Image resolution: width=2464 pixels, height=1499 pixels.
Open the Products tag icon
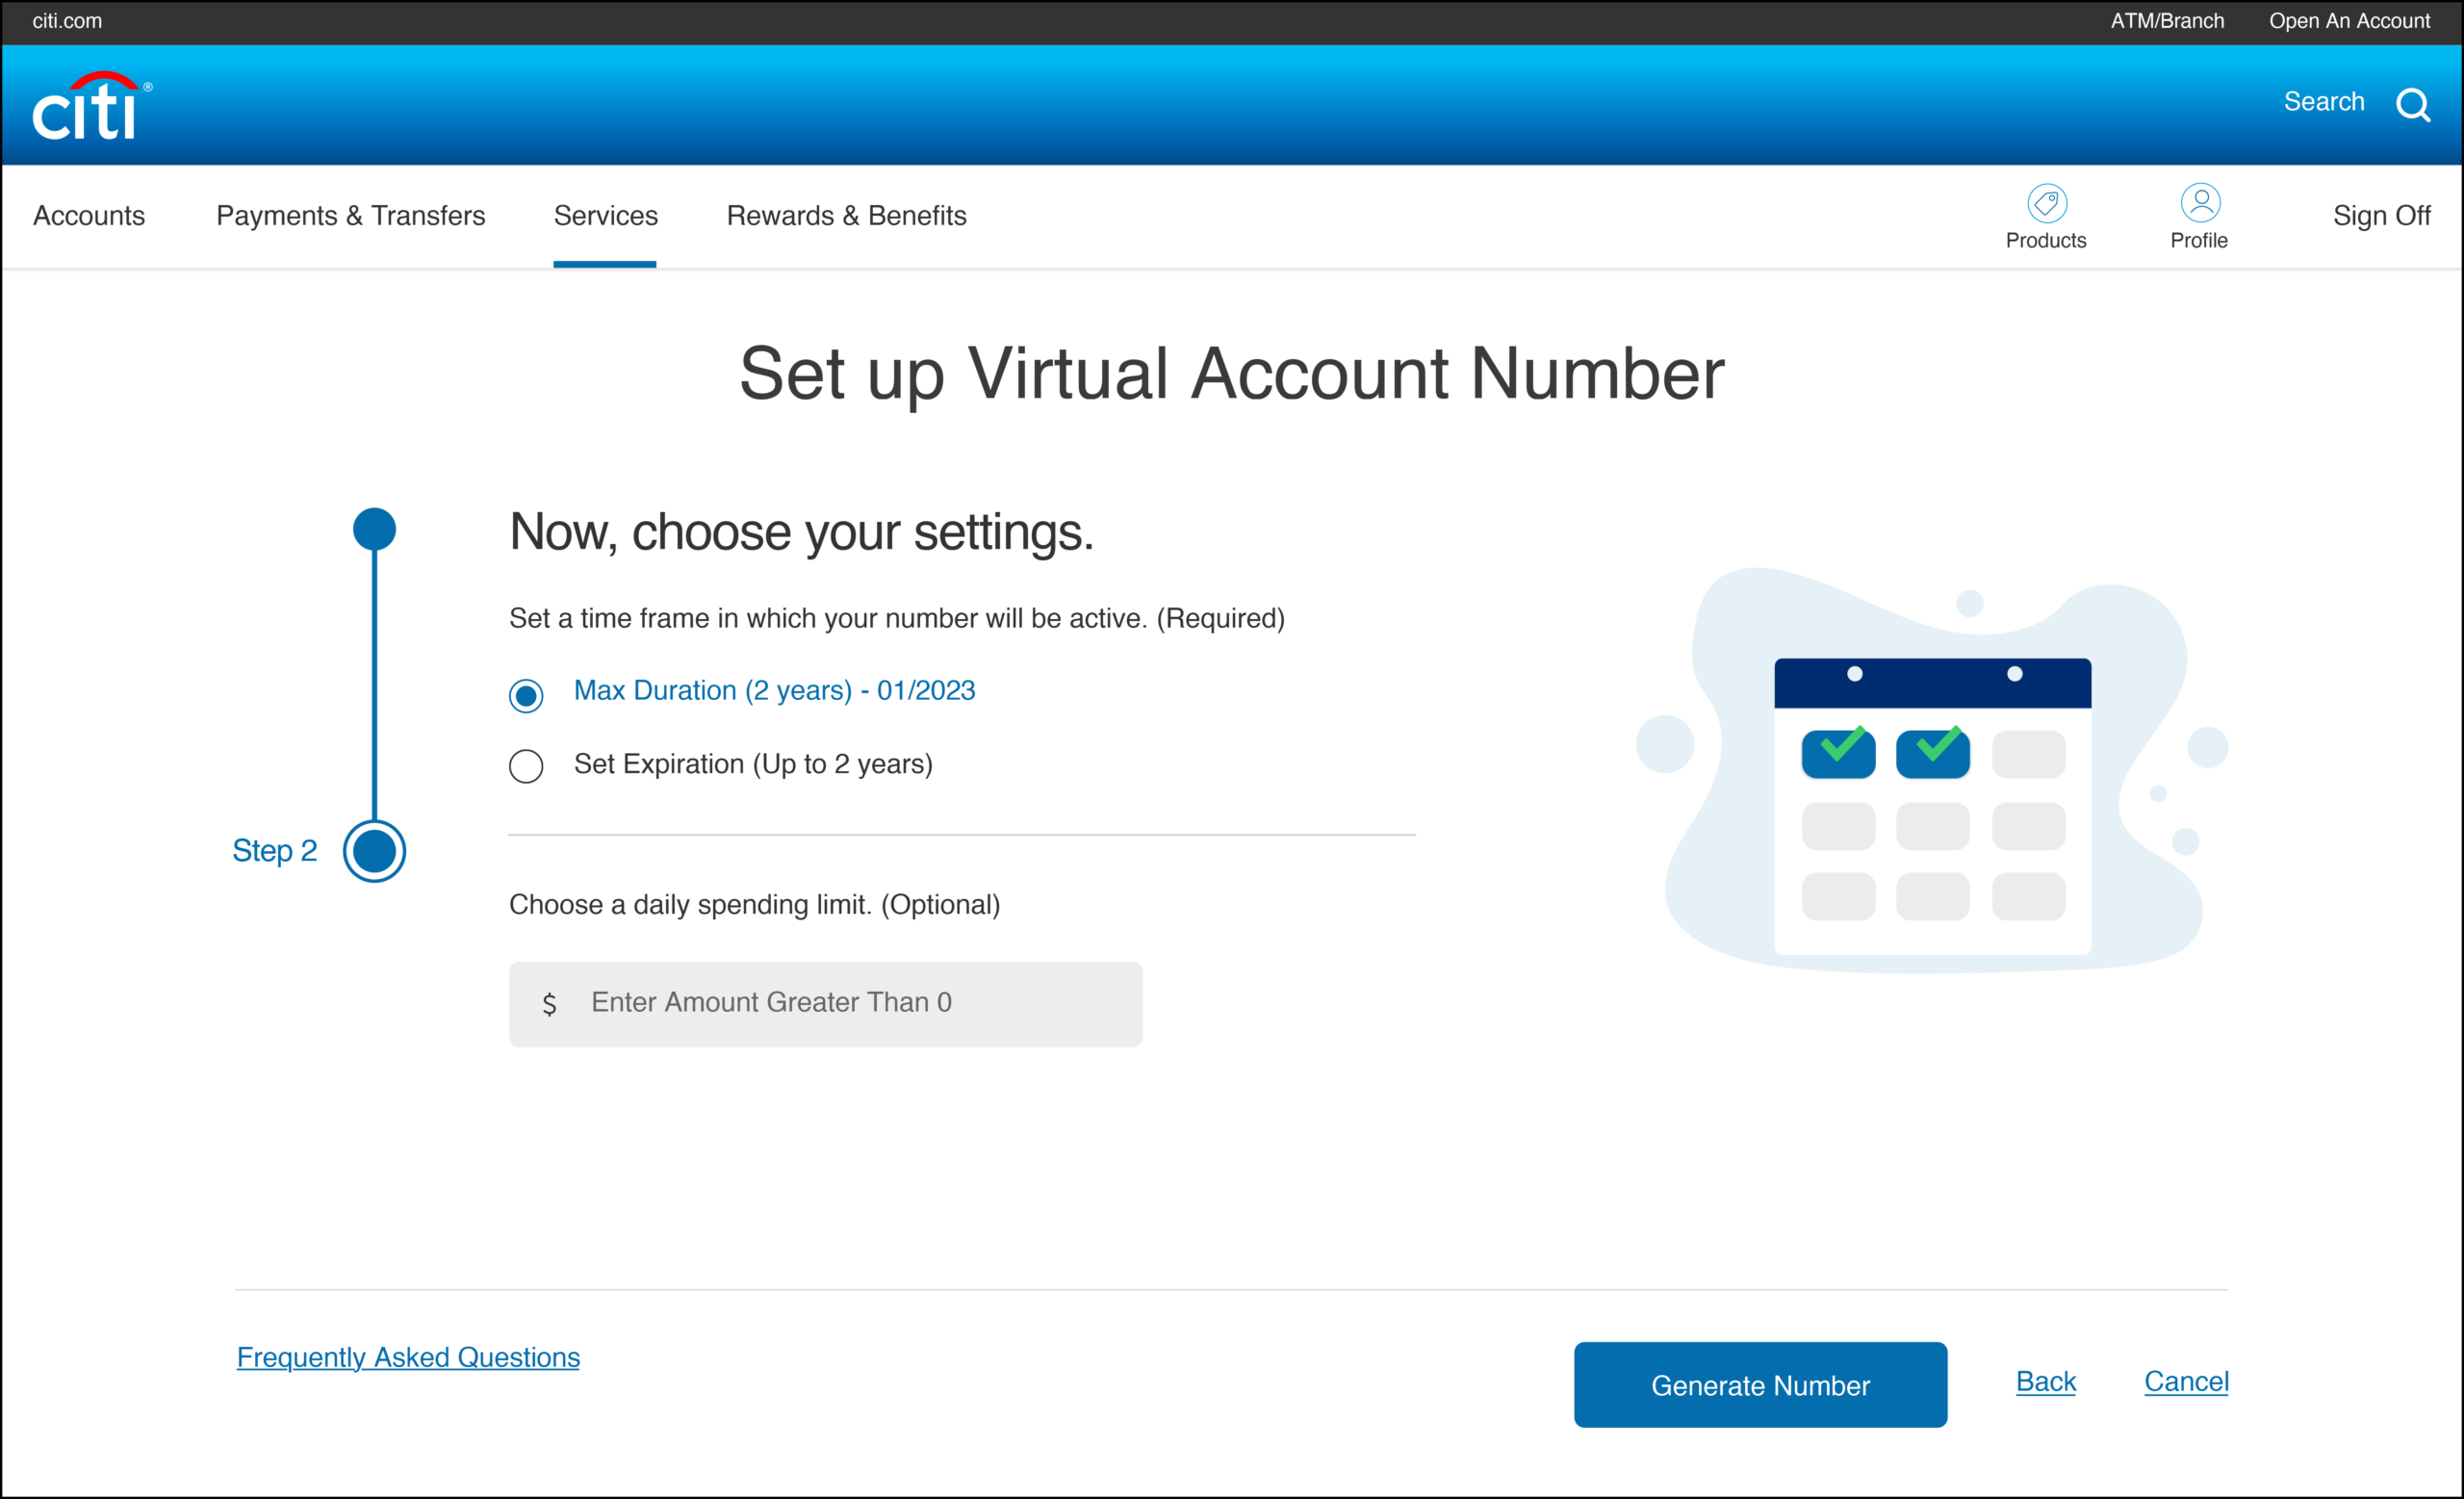(x=2046, y=203)
